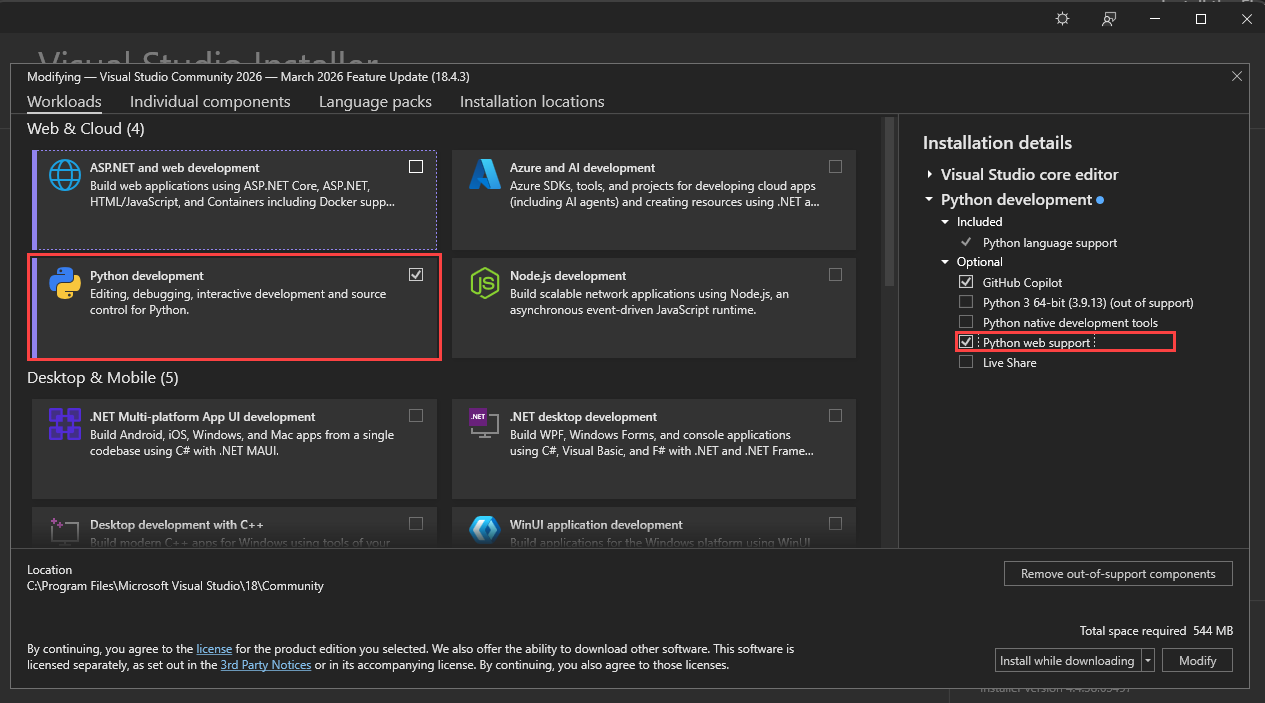Expand Visual Studio core editor details

(930, 174)
